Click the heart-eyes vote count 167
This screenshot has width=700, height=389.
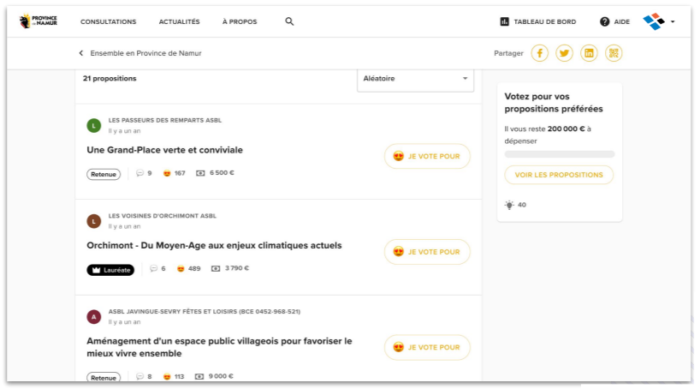click(x=174, y=173)
